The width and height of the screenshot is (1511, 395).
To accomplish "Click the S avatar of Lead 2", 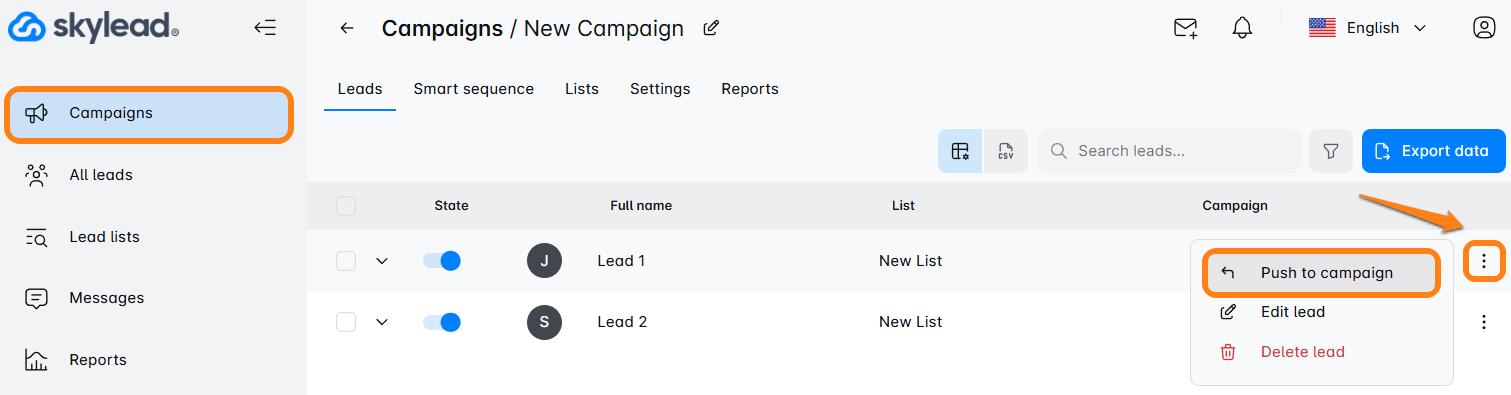I will click(544, 322).
